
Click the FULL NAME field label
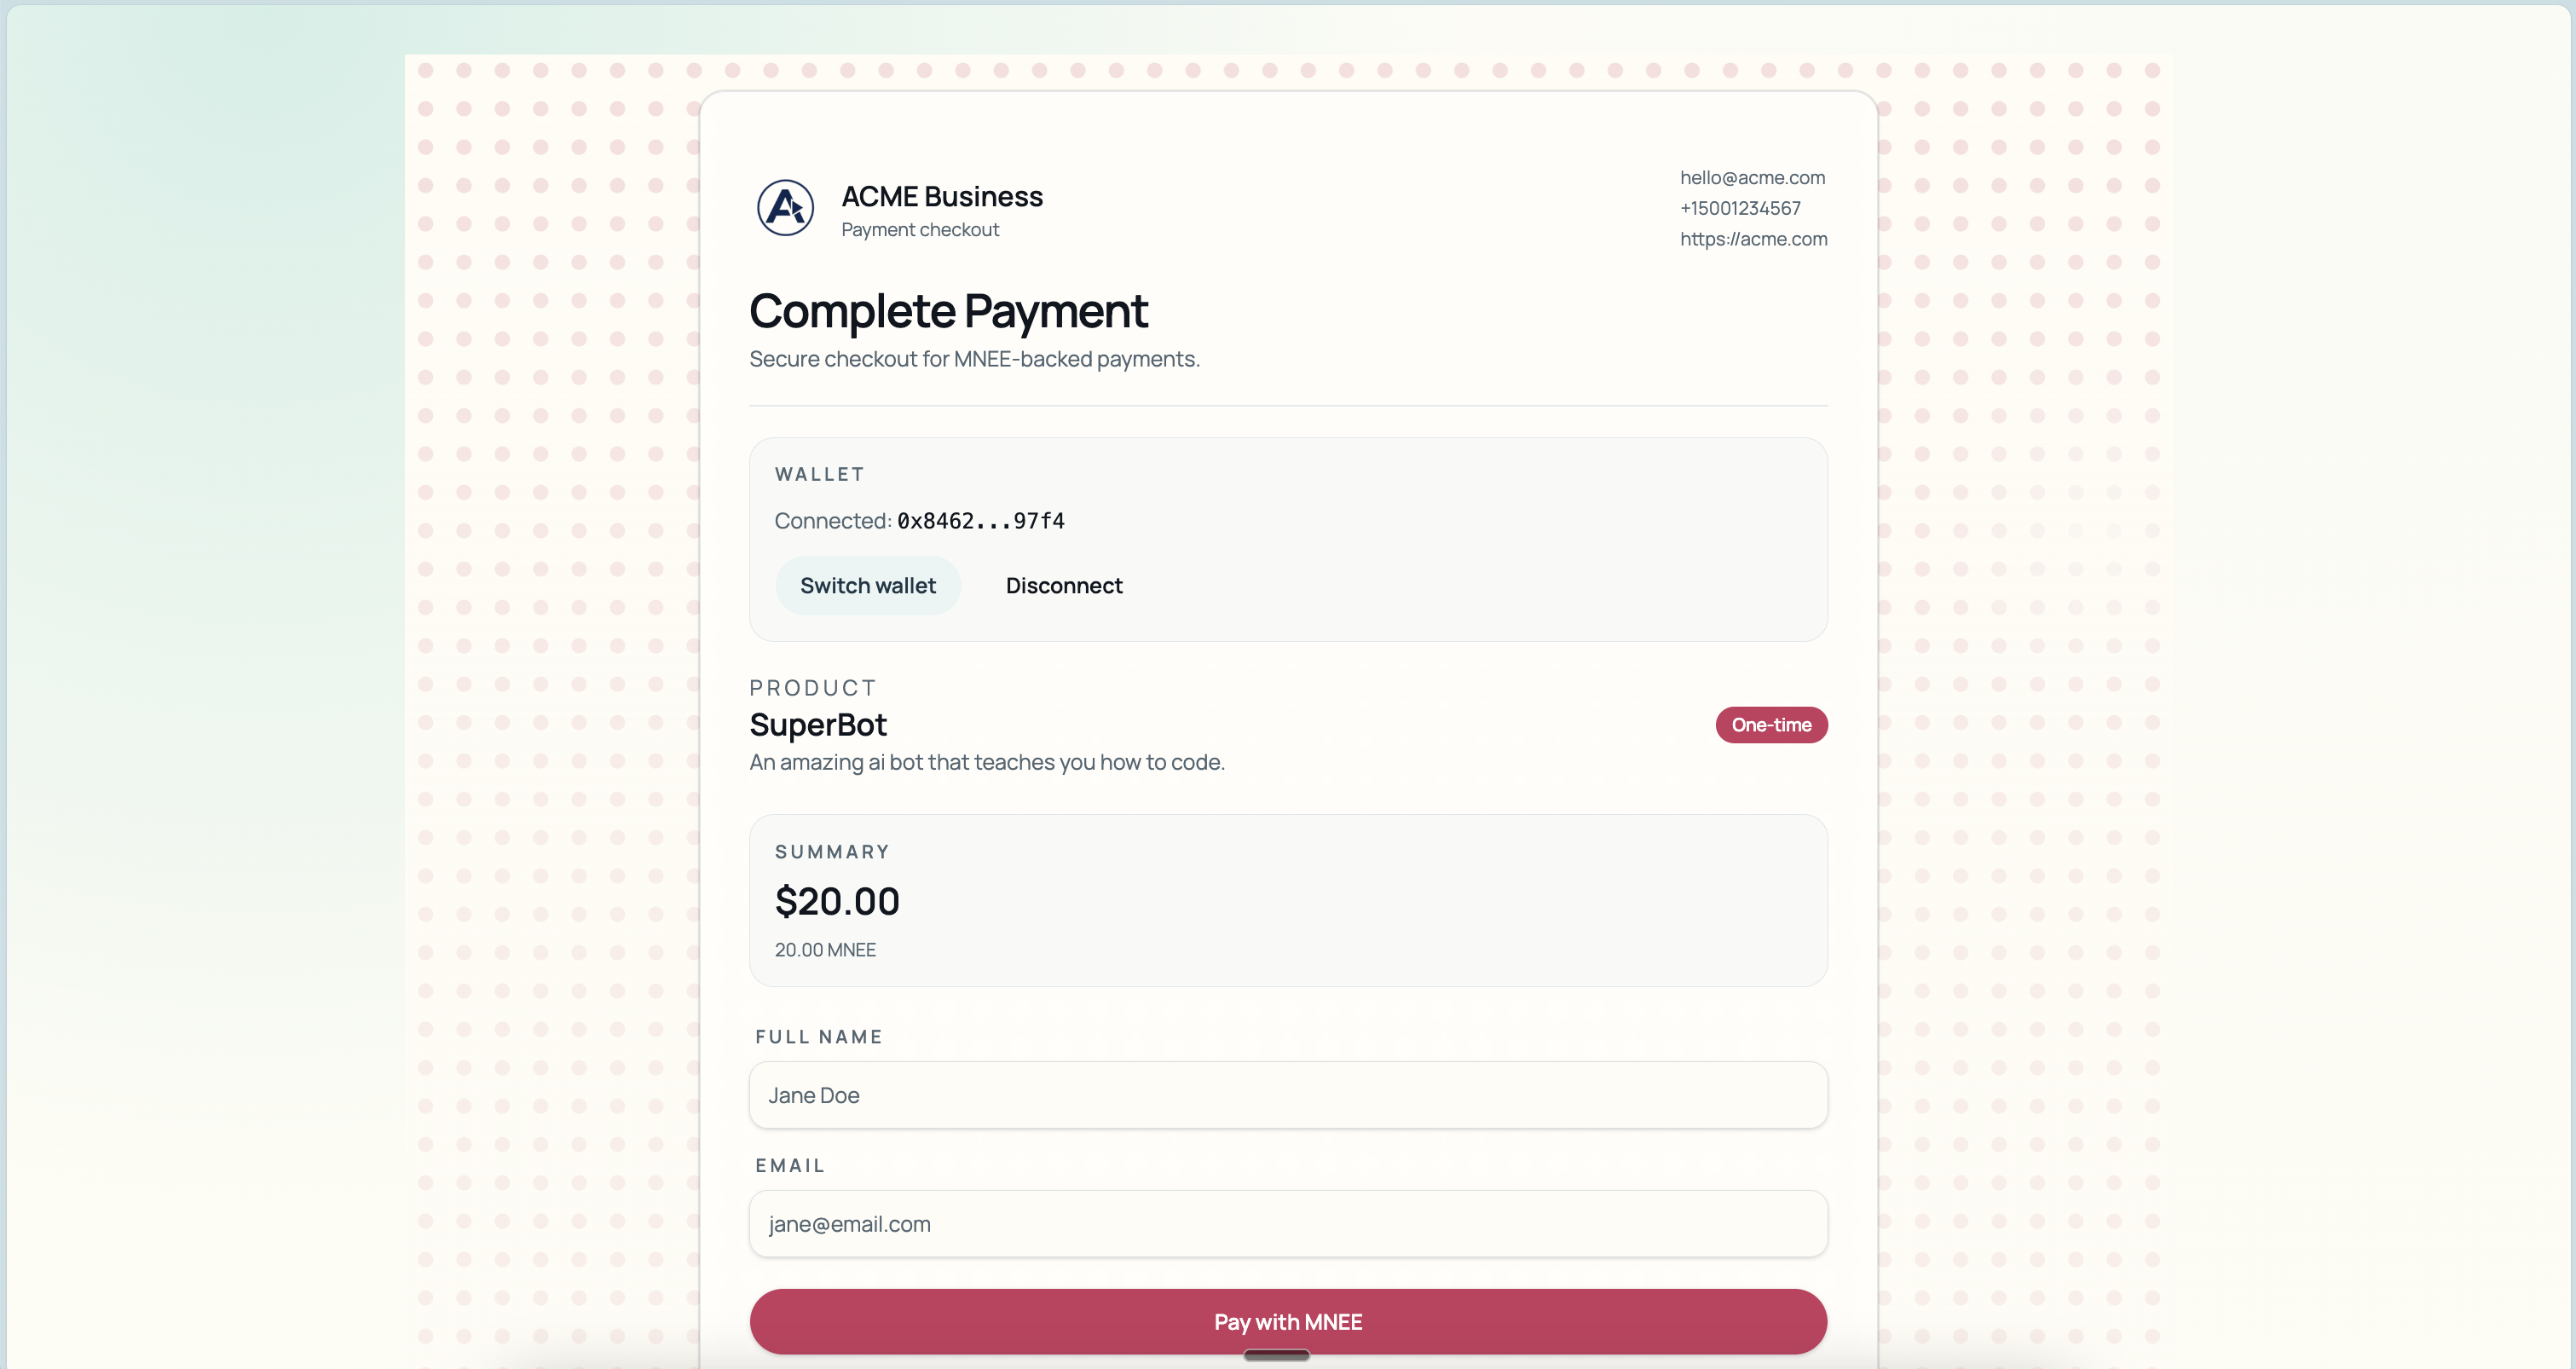tap(819, 1037)
